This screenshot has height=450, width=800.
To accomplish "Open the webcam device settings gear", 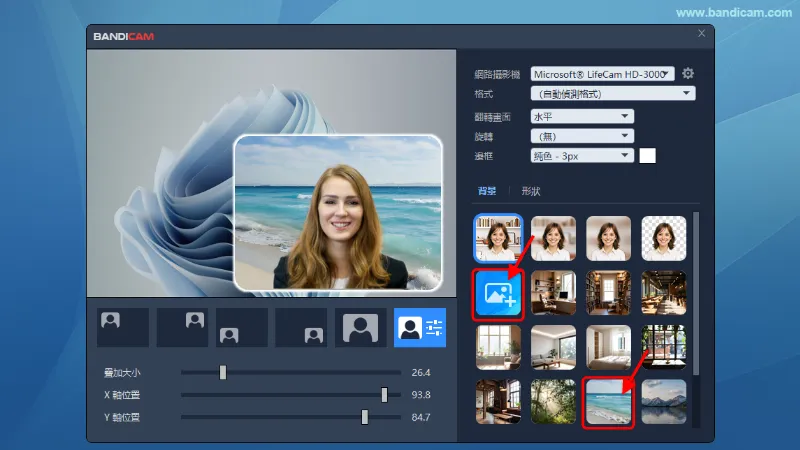I will (688, 73).
